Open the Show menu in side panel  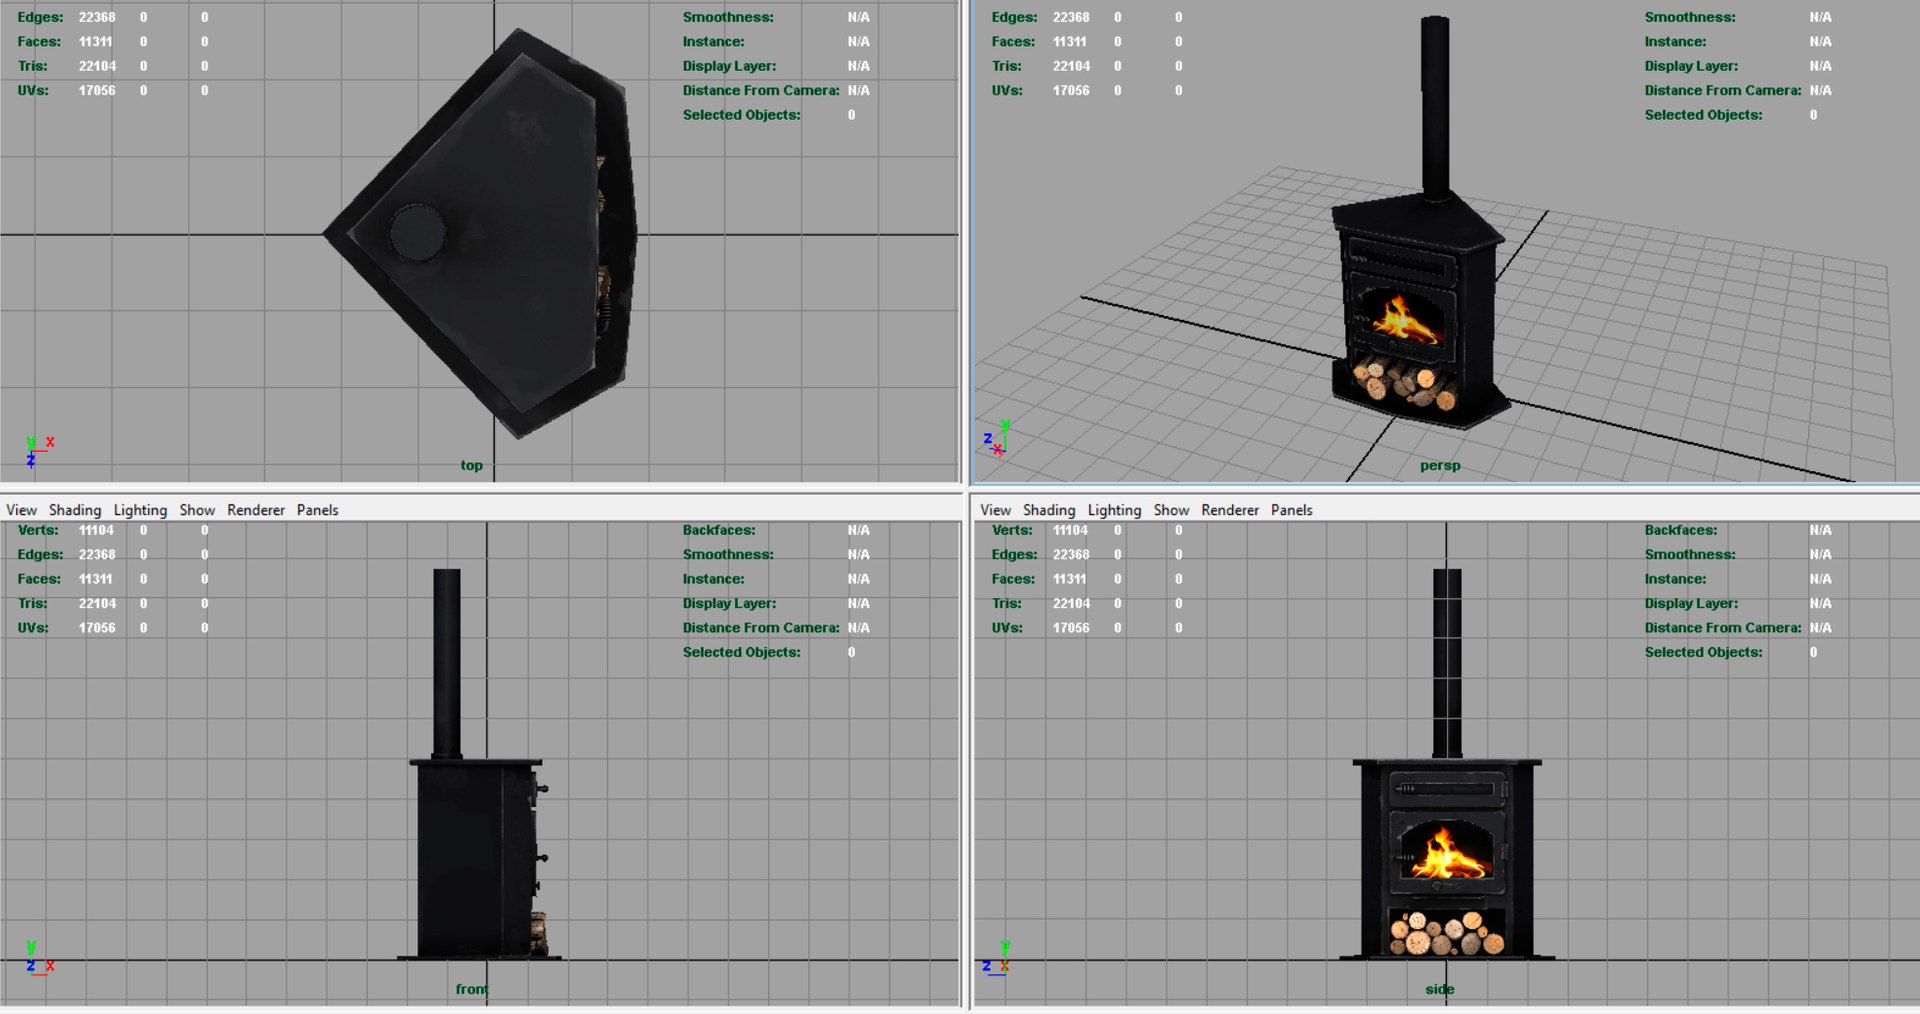point(1171,510)
